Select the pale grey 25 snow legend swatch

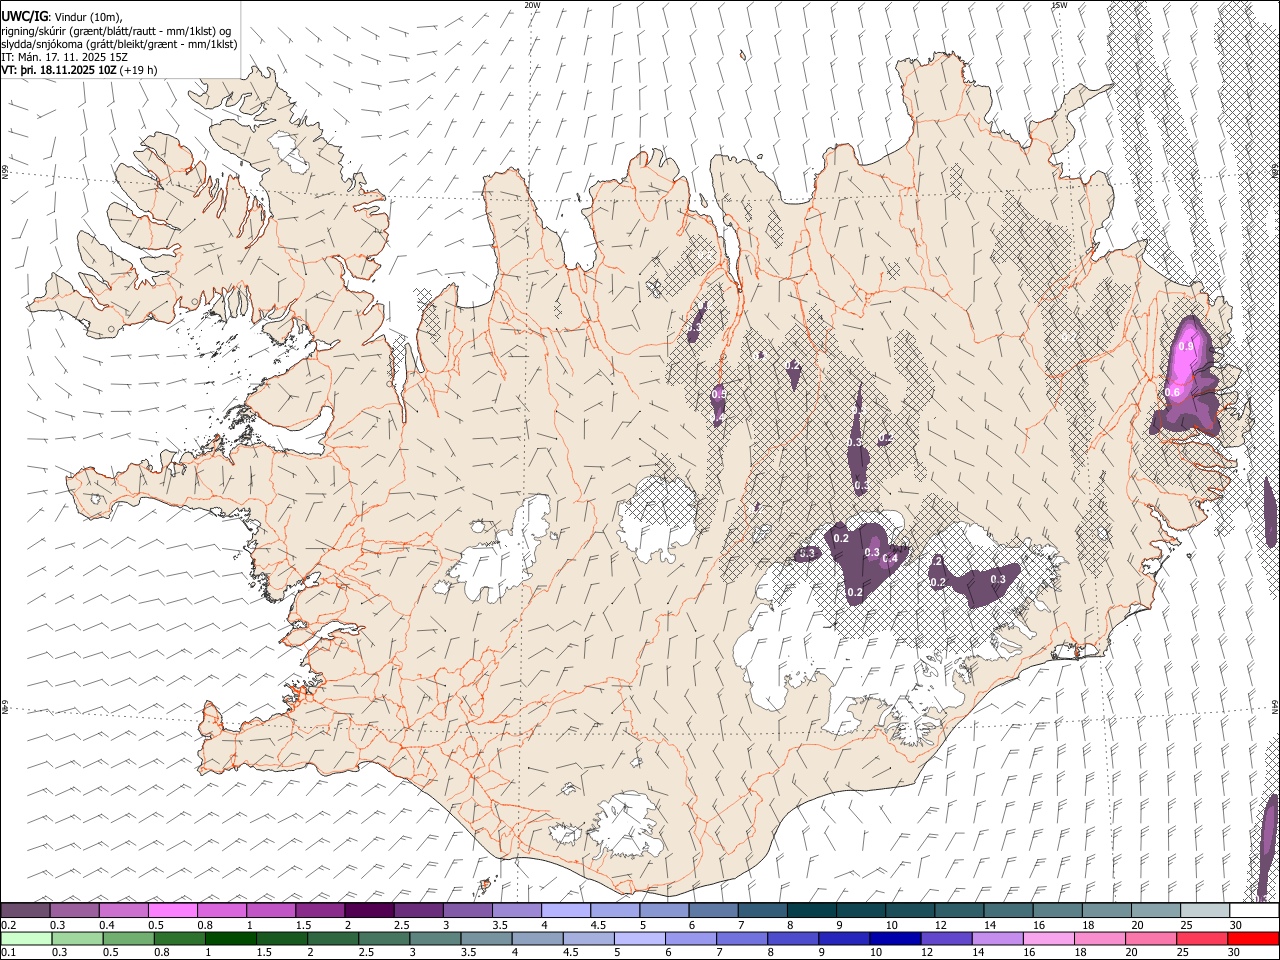point(1206,910)
